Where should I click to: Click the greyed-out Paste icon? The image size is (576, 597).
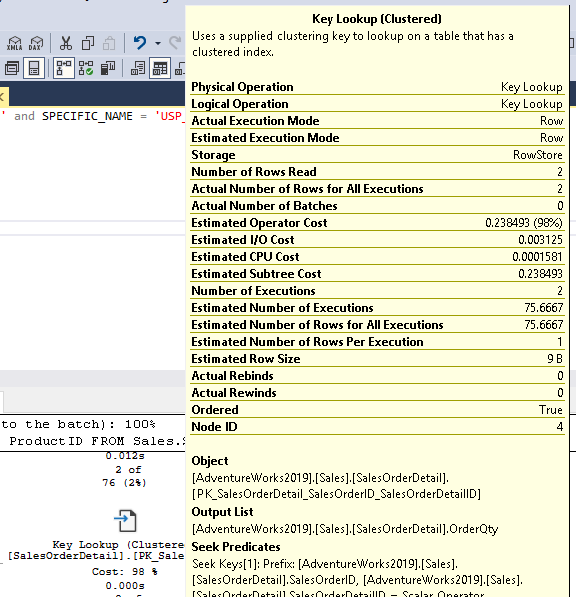pos(109,43)
